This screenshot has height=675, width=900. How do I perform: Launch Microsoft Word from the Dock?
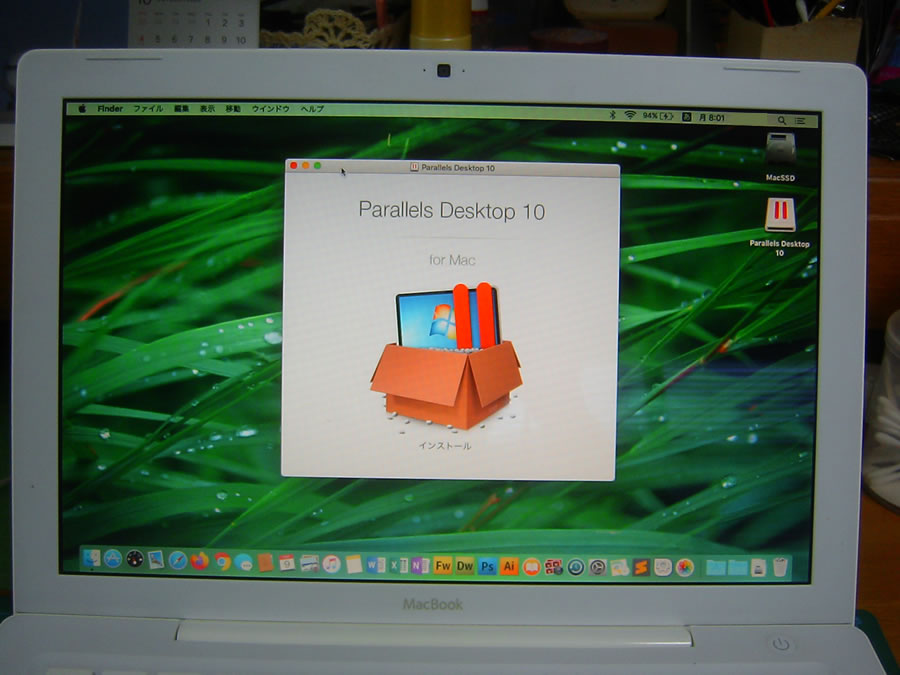[375, 565]
